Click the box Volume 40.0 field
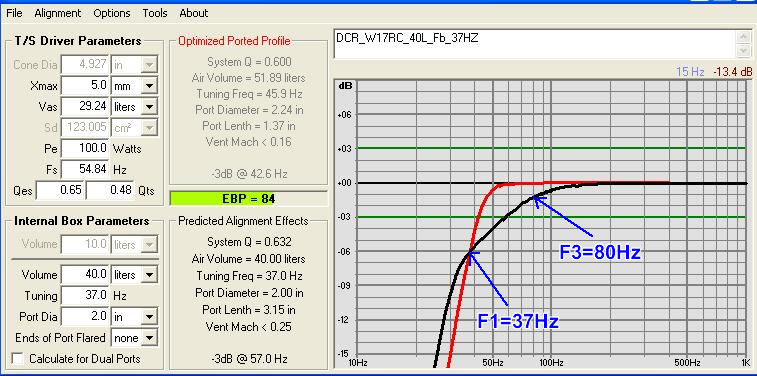This screenshot has width=757, height=376. click(85, 275)
